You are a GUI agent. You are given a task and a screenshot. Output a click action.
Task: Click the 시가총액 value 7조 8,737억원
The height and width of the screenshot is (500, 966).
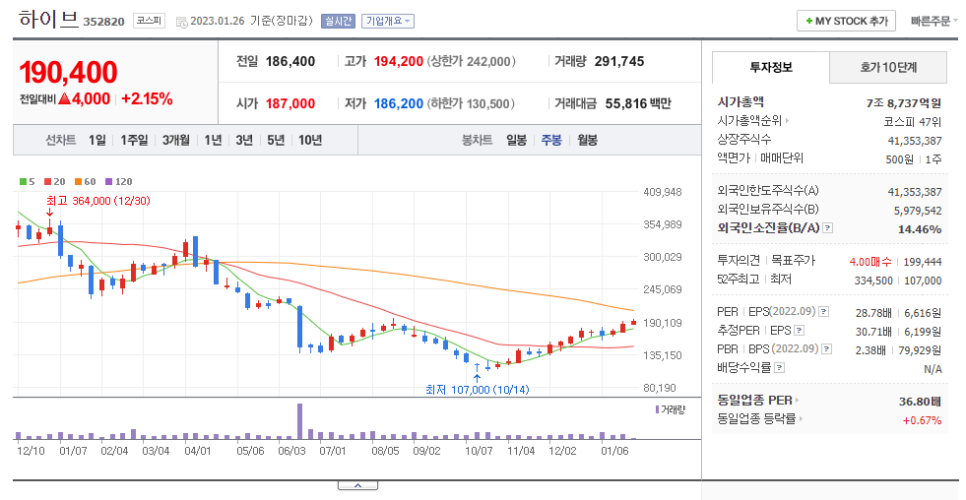click(x=904, y=103)
